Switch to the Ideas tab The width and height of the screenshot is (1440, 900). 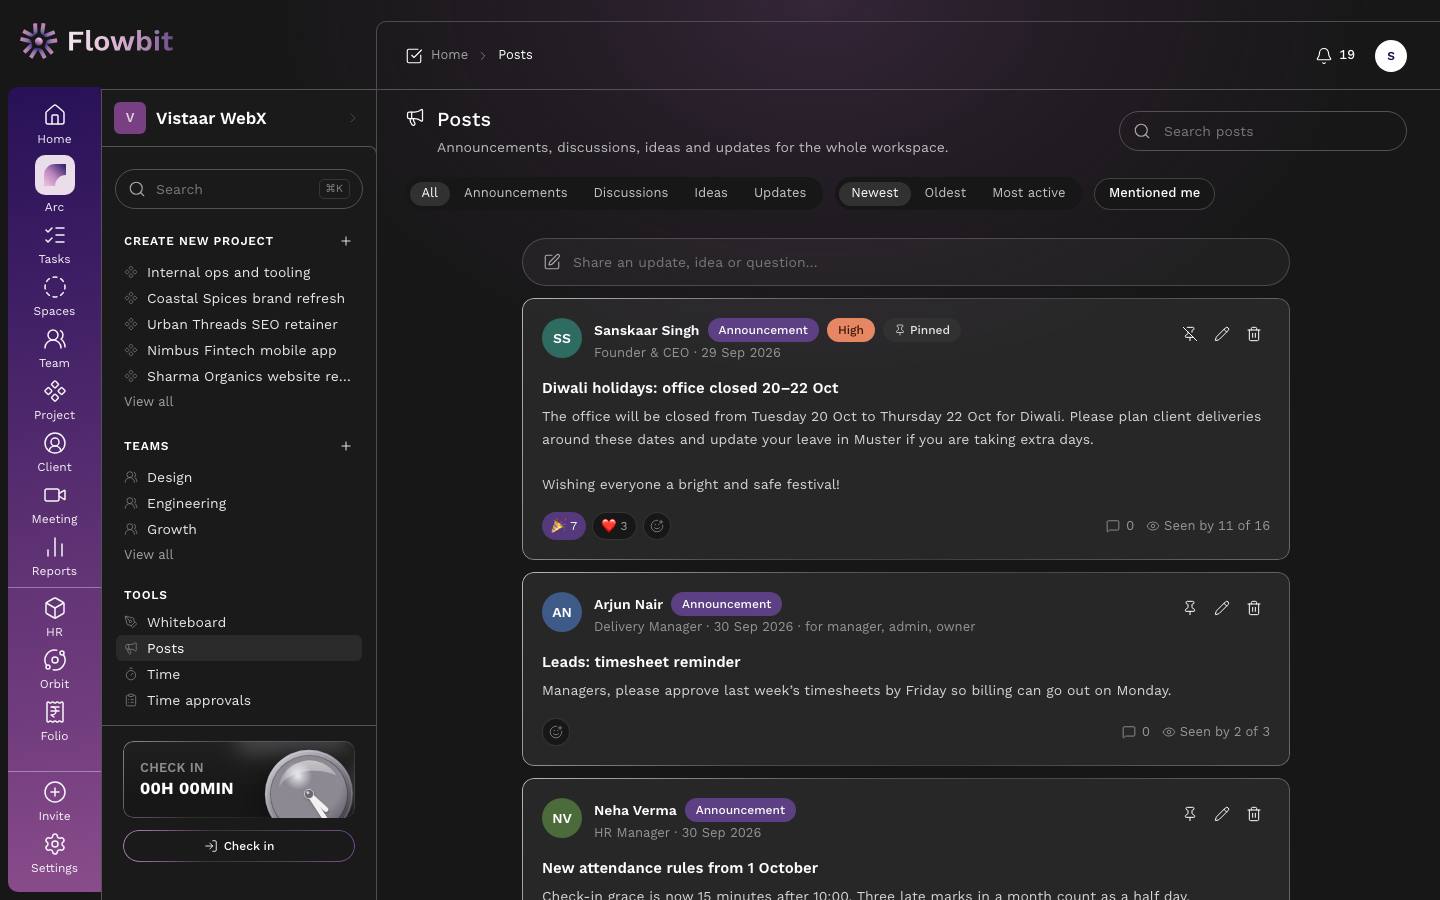point(711,193)
